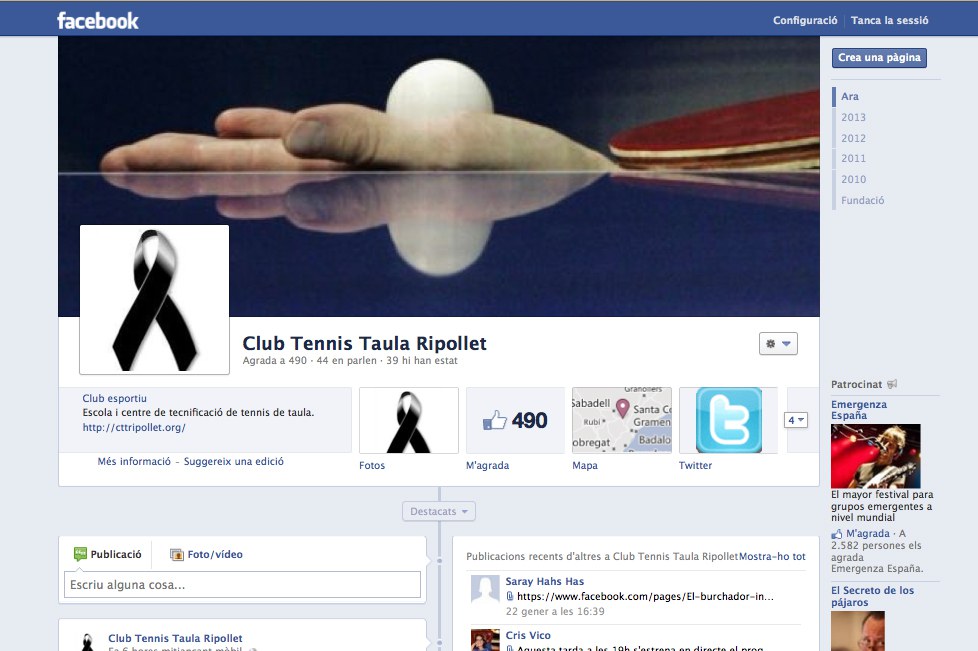Expand more app tiles with 4 dropdown
This screenshot has width=978, height=651.
[795, 420]
